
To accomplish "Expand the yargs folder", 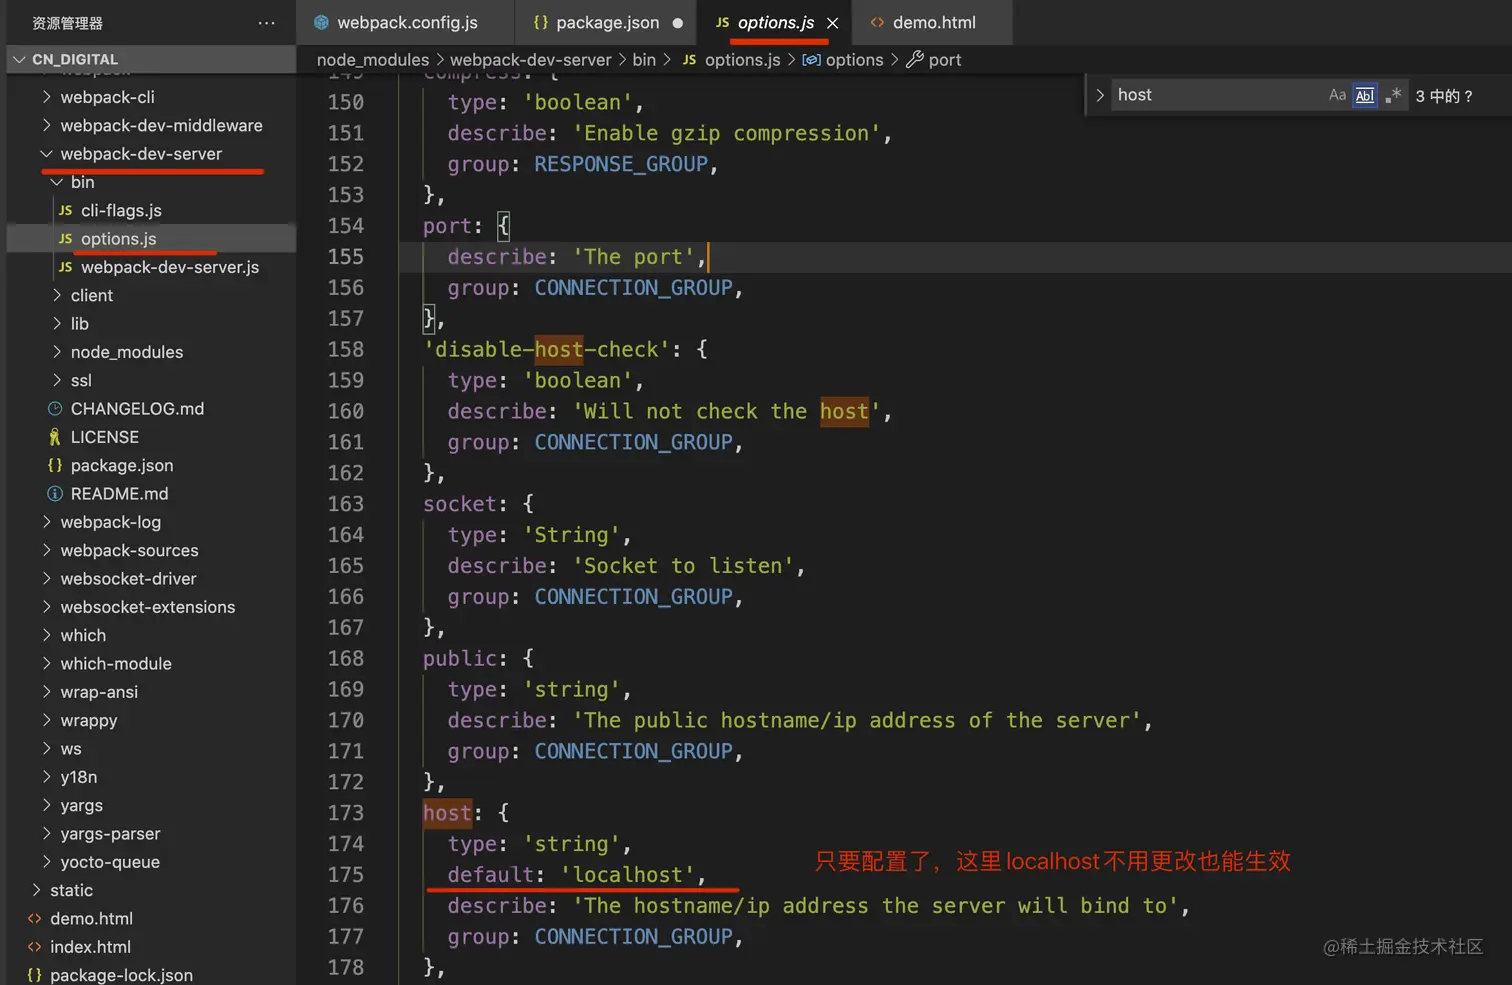I will [81, 806].
